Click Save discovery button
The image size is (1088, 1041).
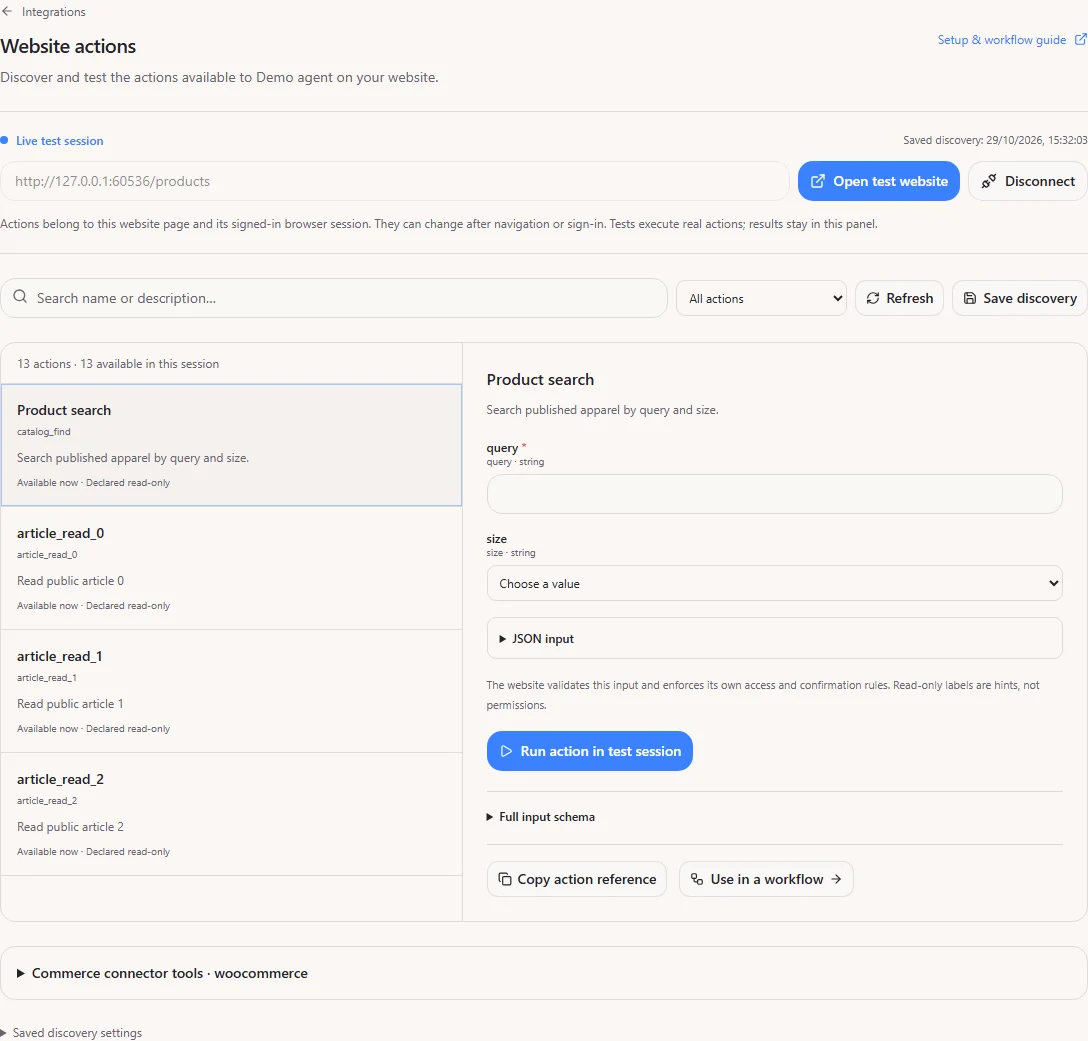pyautogui.click(x=1020, y=298)
